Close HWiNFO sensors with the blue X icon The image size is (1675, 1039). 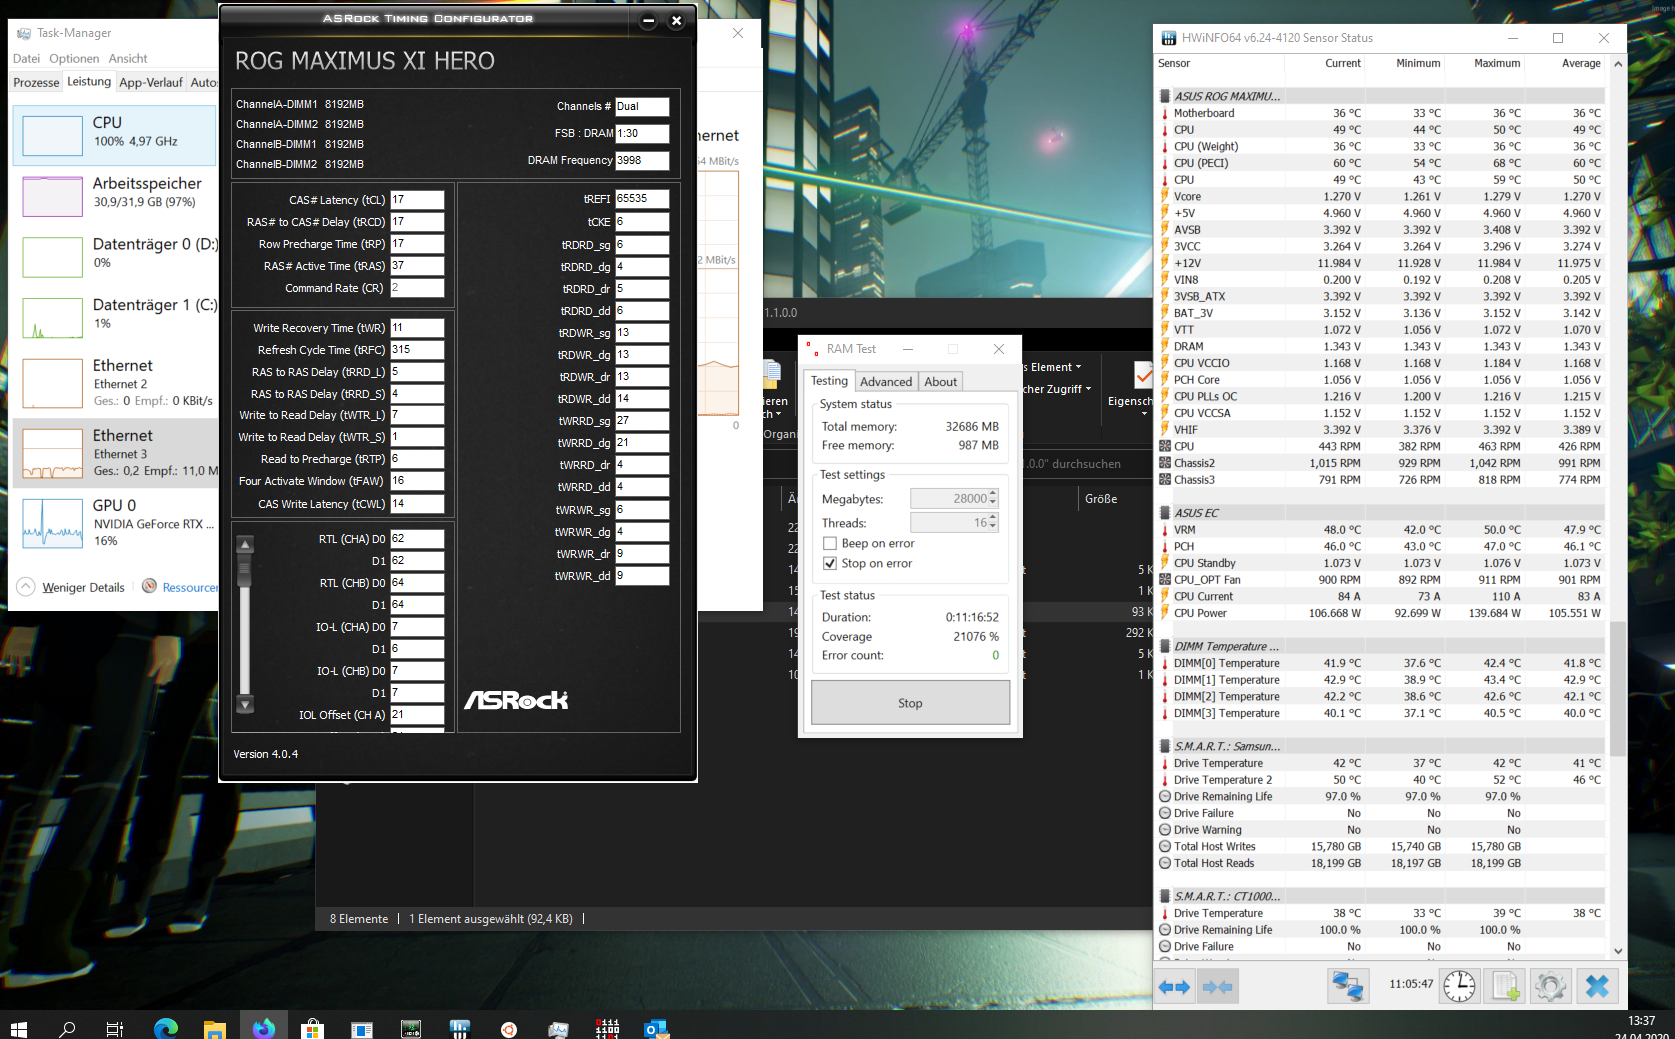pos(1597,987)
